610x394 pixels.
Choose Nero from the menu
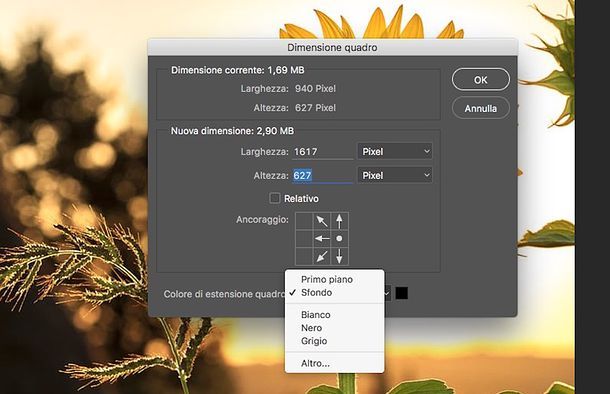pos(335,328)
